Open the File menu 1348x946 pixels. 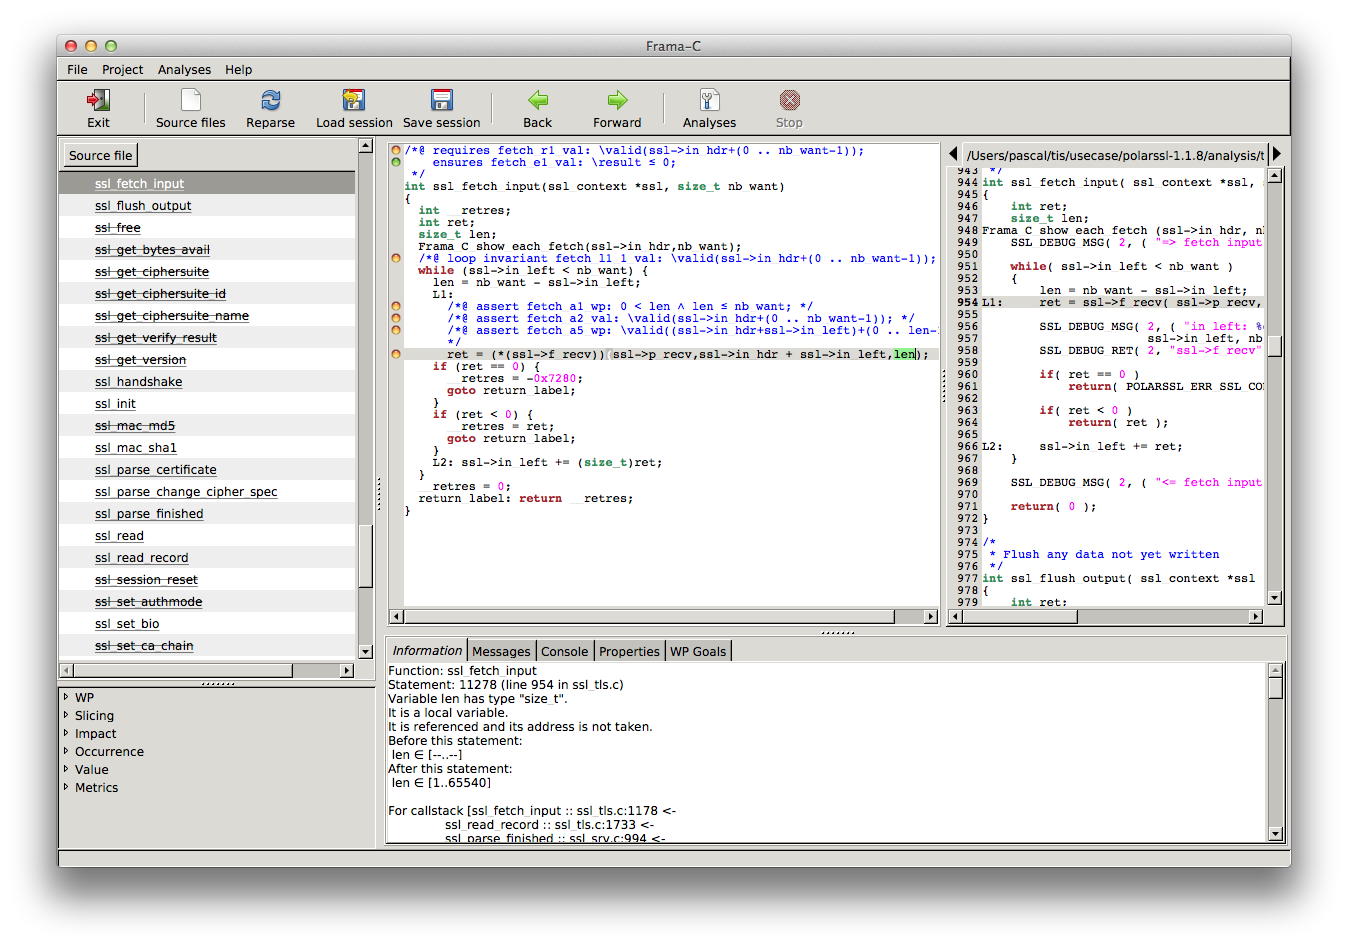click(x=77, y=70)
